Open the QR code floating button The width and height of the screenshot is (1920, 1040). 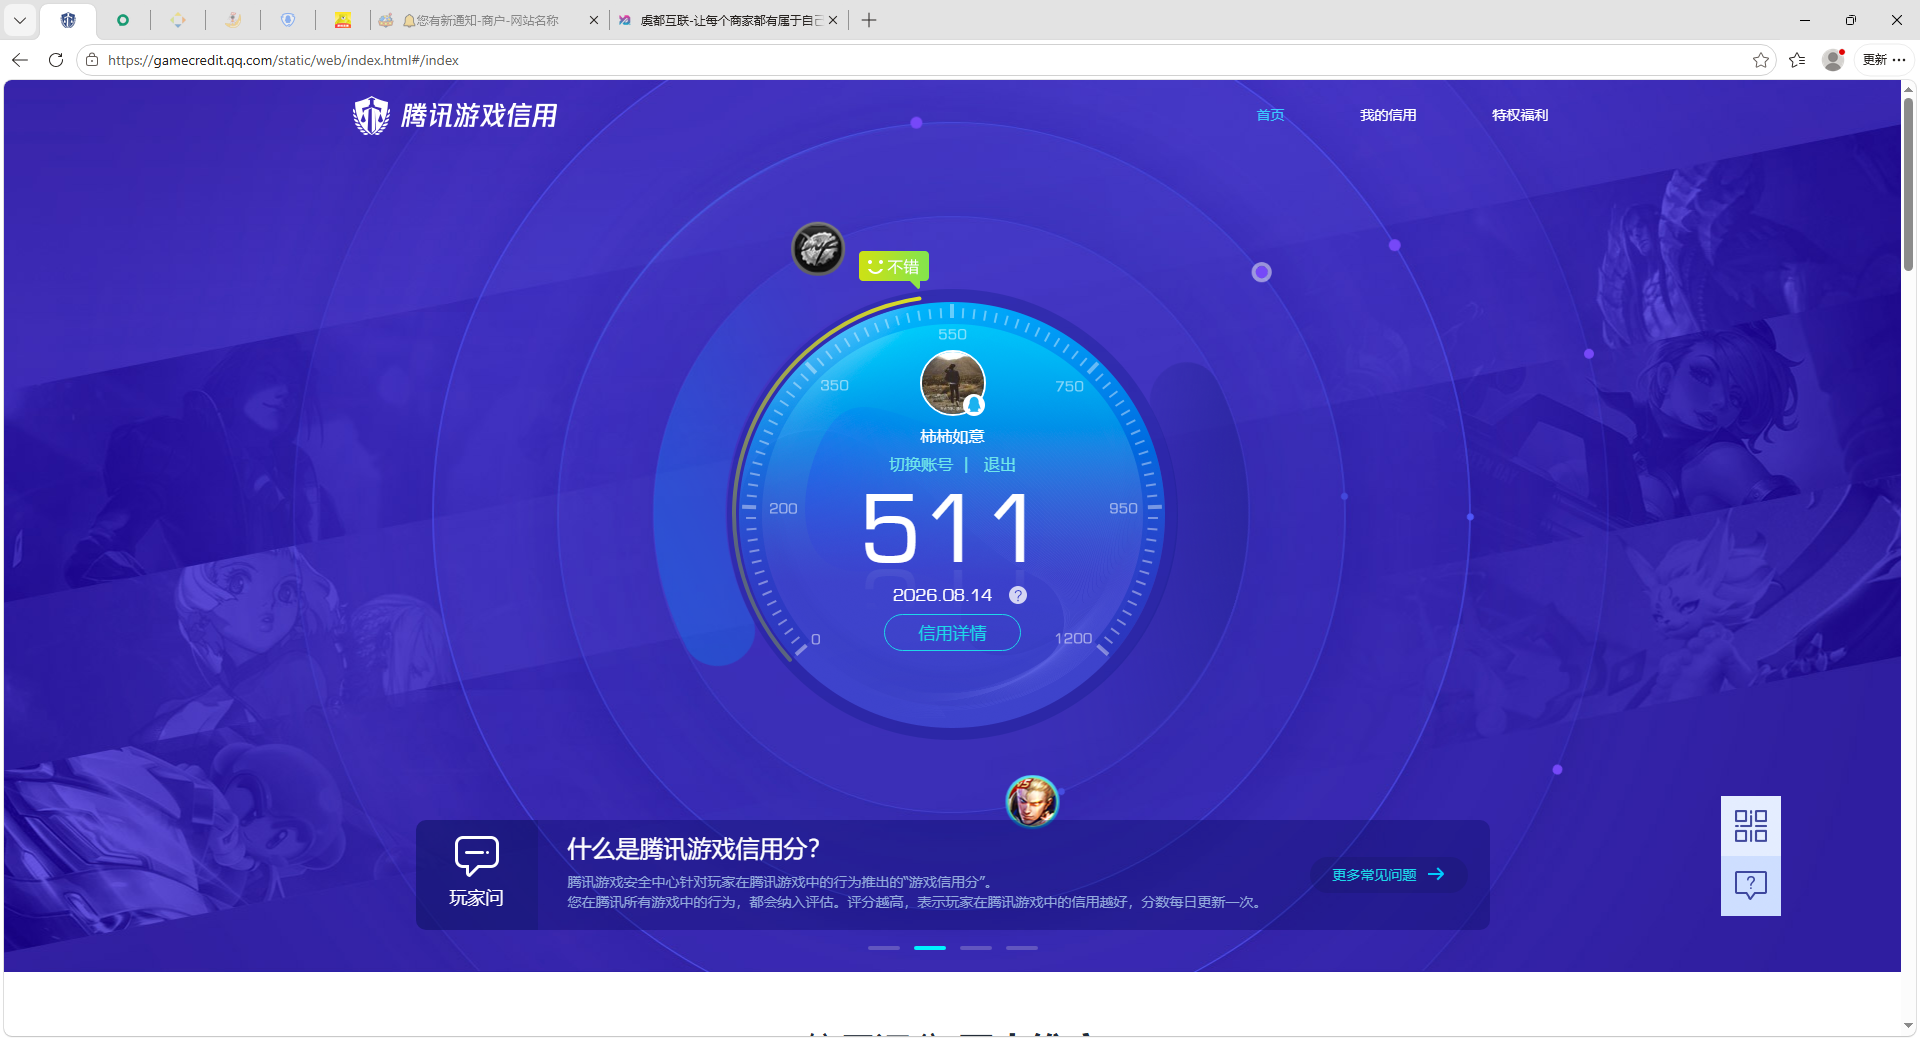1751,826
